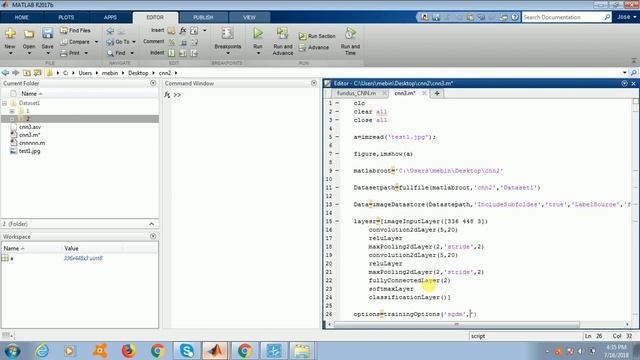Click the Breakpoints icon

point(227,33)
